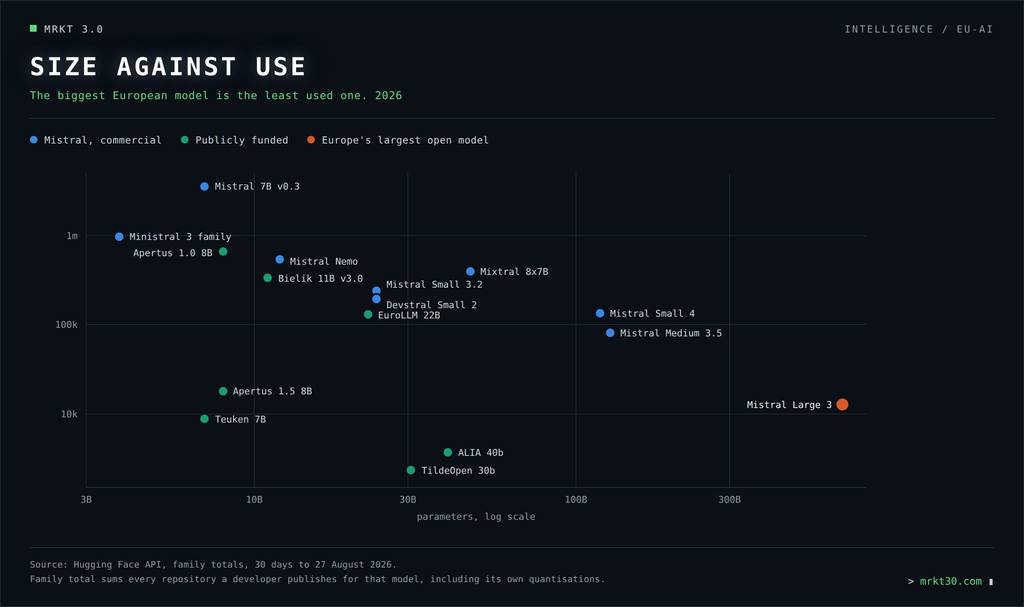Screen dimensions: 1024x607
Task: Click the MRKT 3.0 header text
Action: coord(73,29)
